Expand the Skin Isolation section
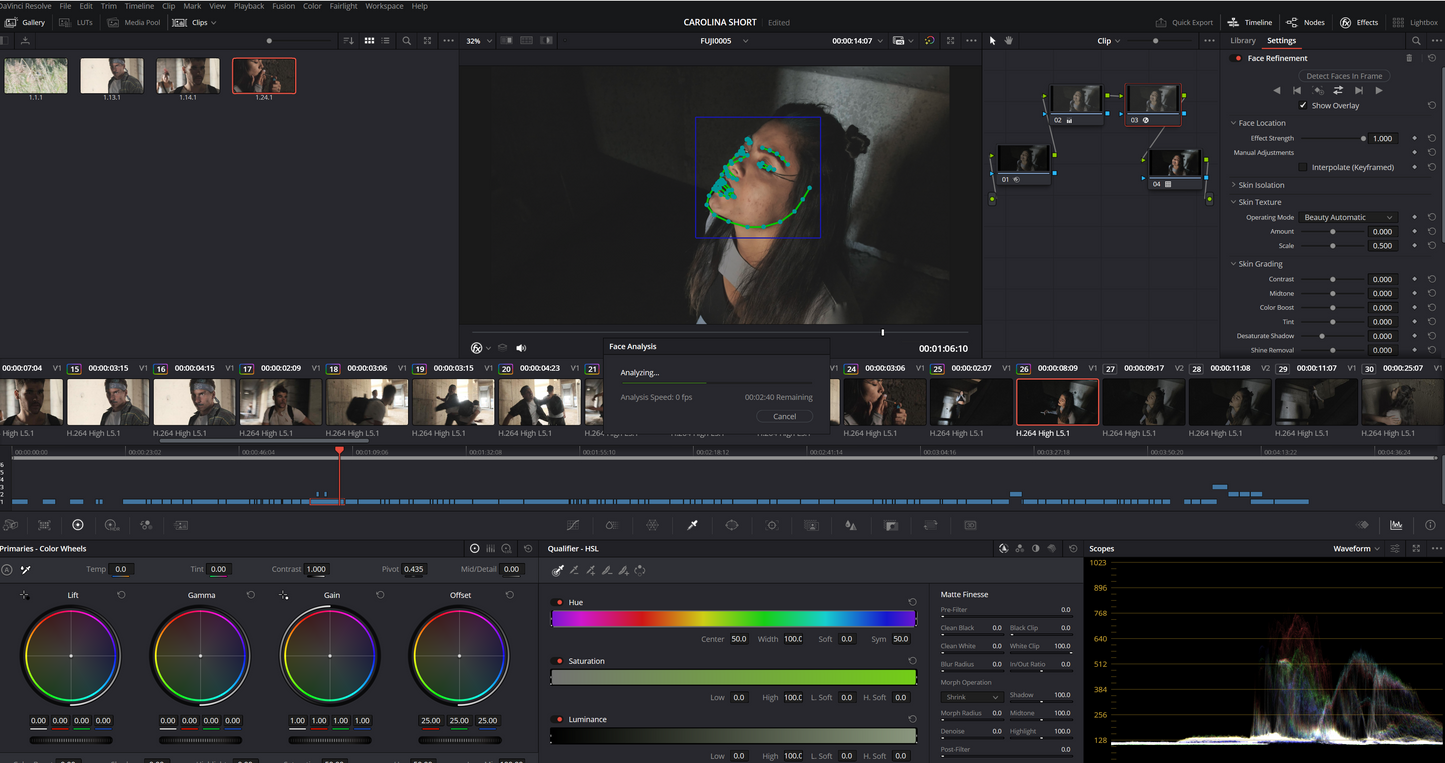The image size is (1445, 763). click(1233, 185)
